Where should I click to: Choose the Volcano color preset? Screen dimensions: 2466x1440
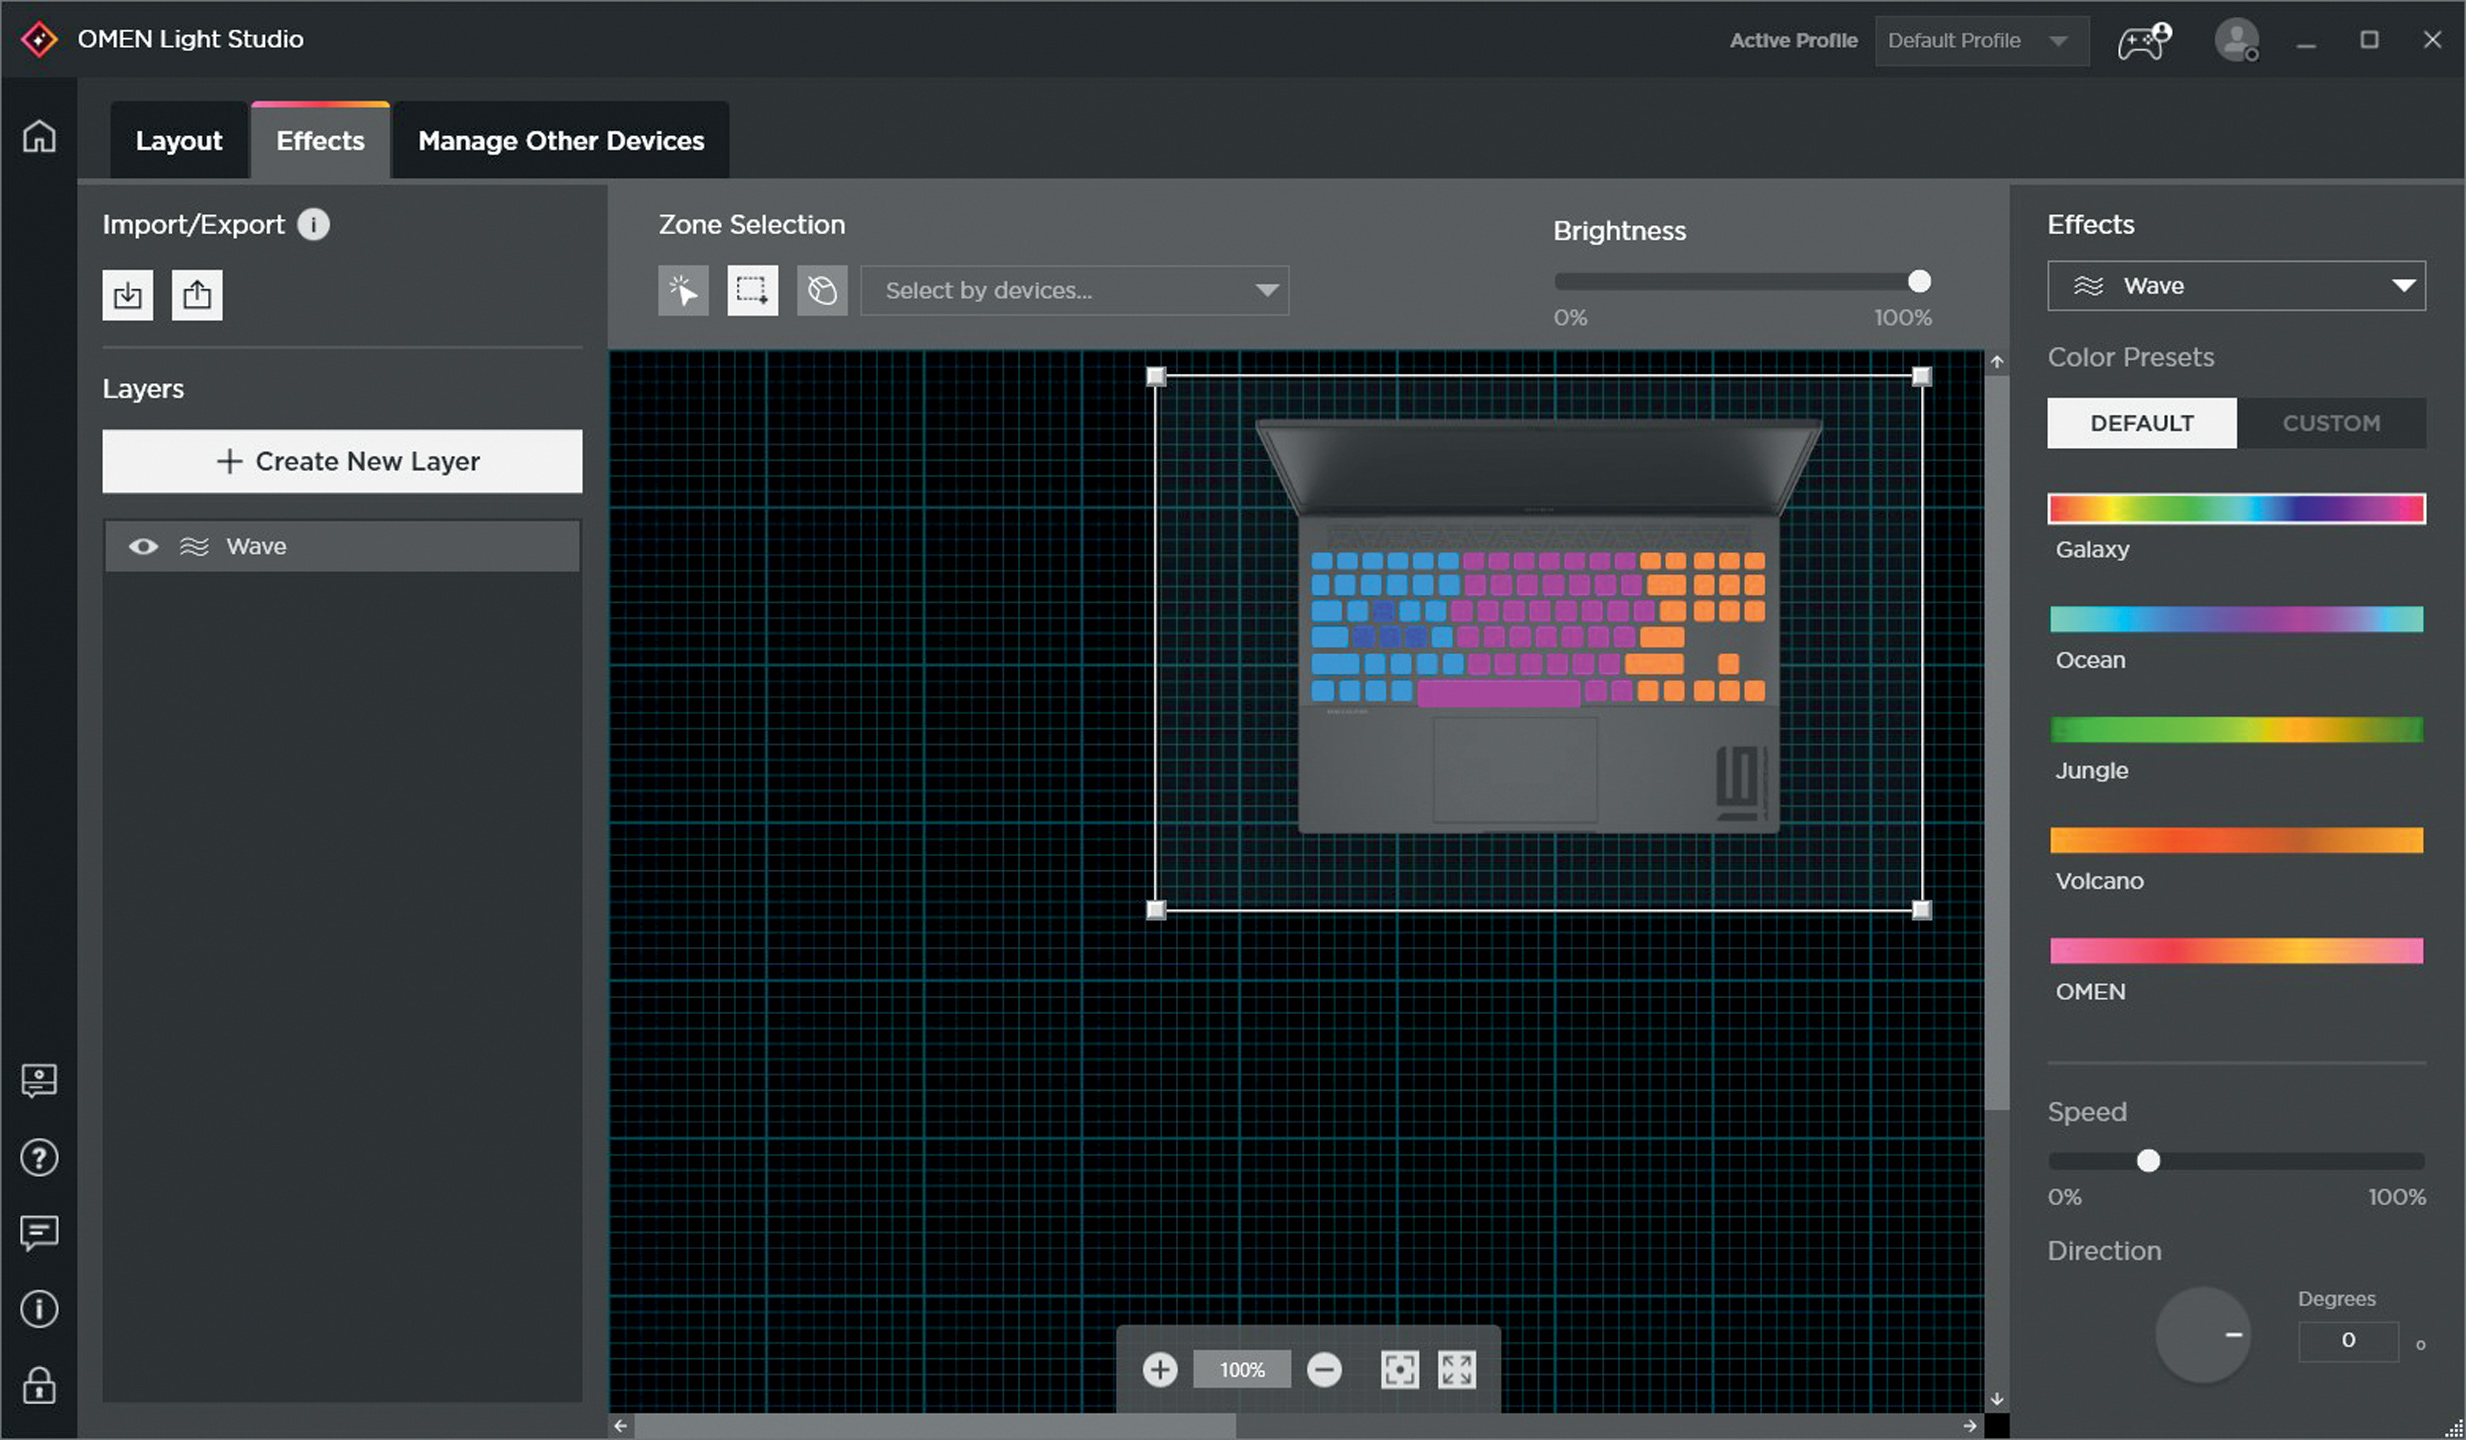(2236, 840)
